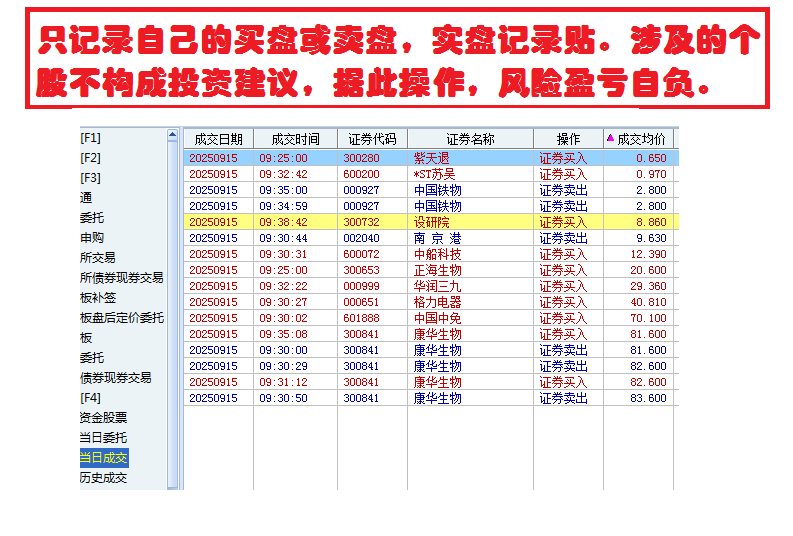This screenshot has width=793, height=536.
Task: Click the 操作 column header
Action: 568,139
